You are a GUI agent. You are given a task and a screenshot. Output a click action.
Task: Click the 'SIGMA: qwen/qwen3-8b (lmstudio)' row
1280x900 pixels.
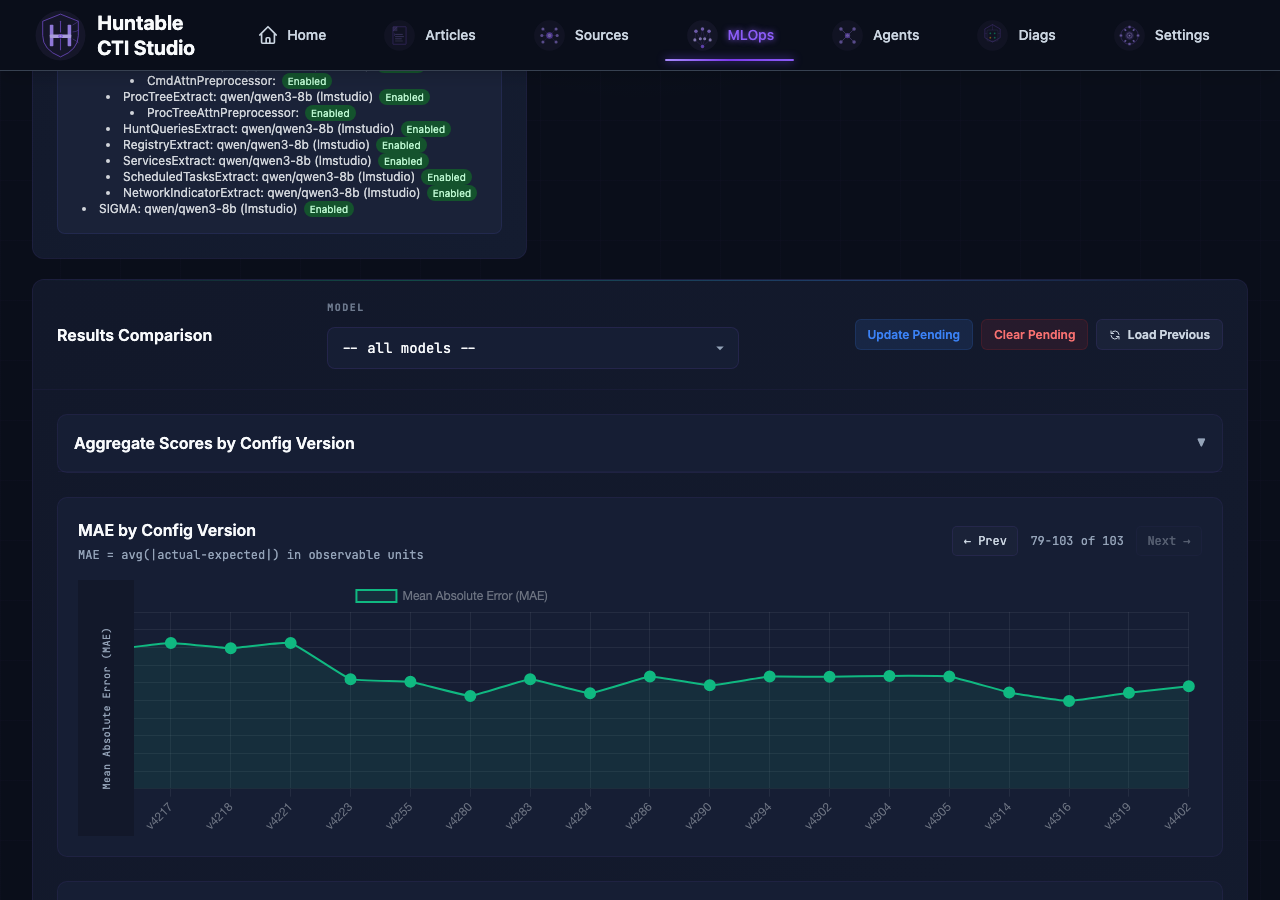(198, 209)
